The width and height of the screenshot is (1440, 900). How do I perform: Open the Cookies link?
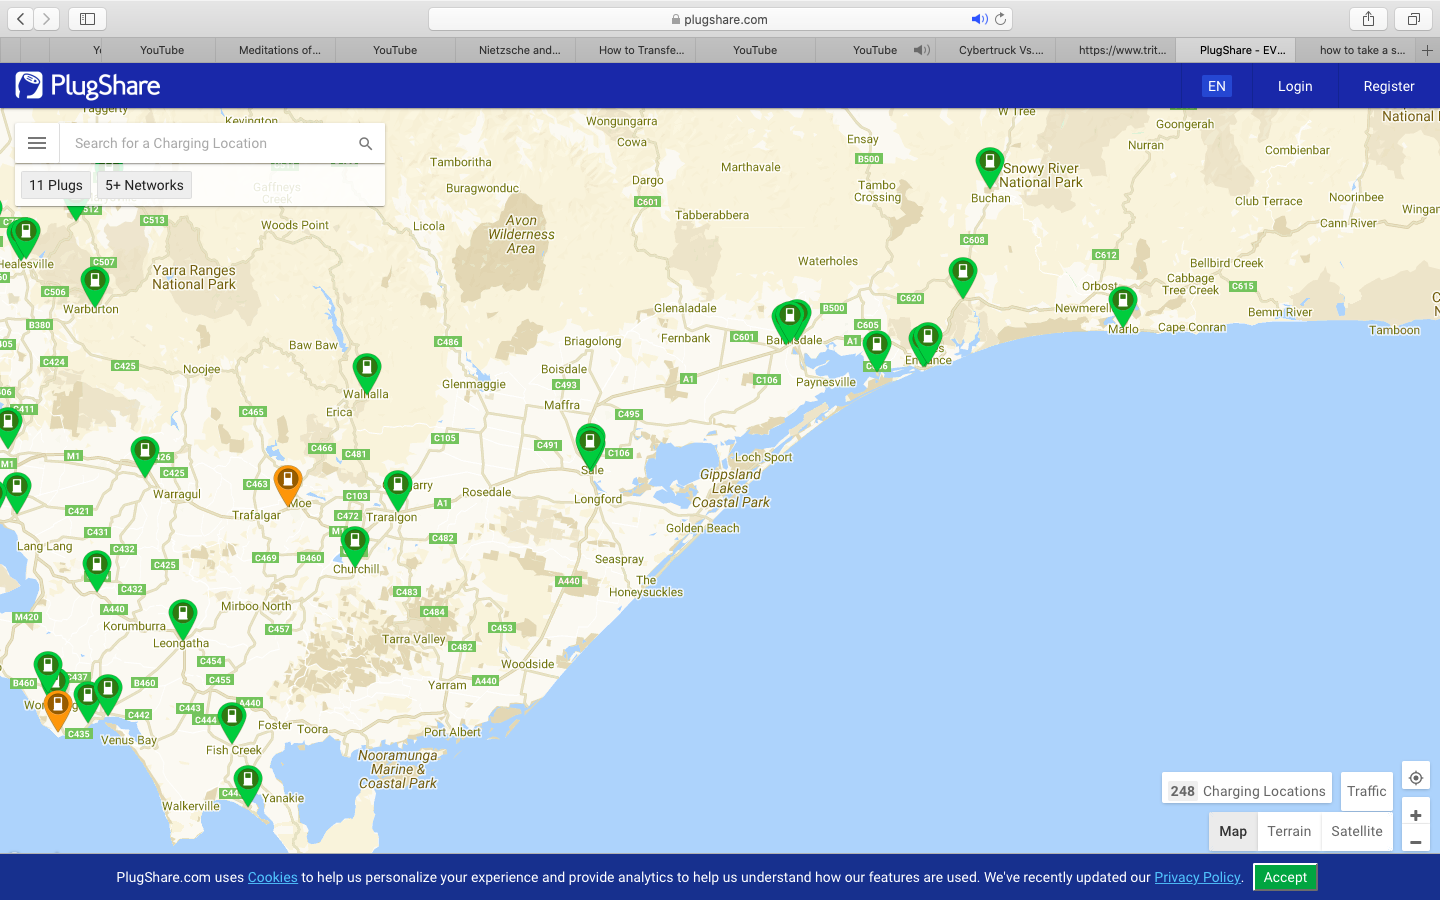click(x=273, y=877)
